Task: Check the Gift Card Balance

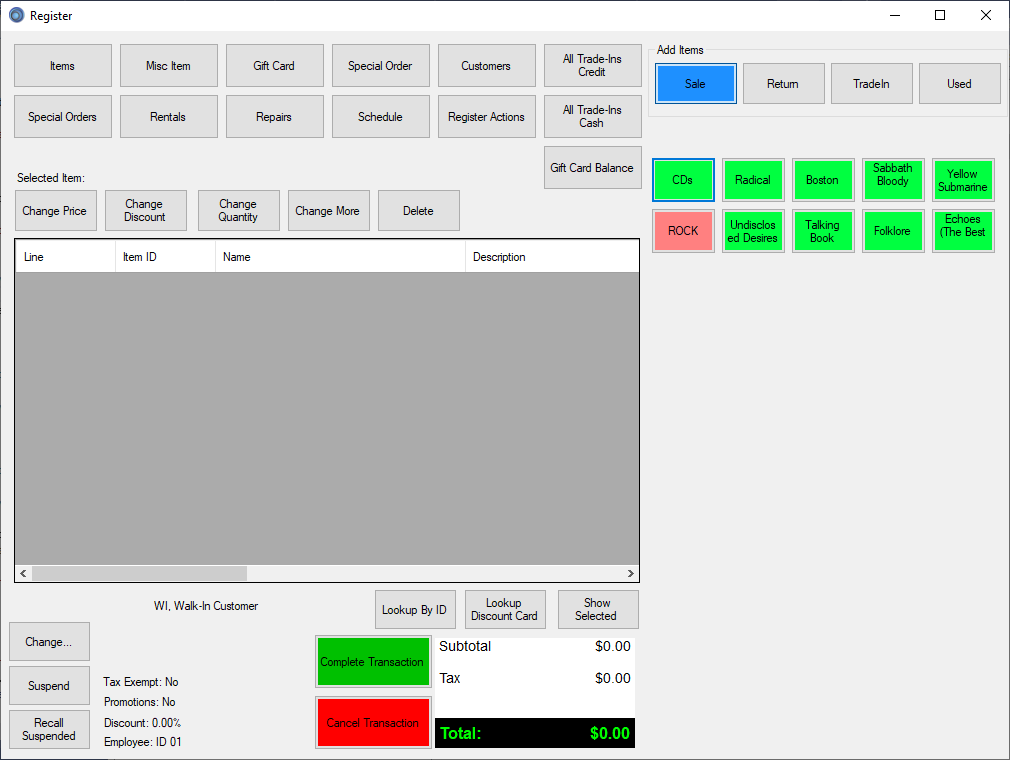Action: point(592,168)
